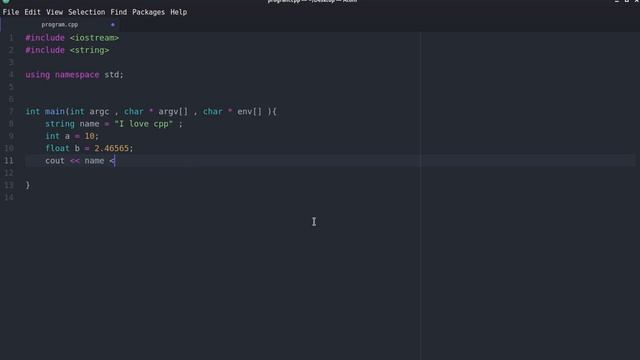The image size is (640, 360).
Task: Click the text <iostream> on line 1
Action: point(94,38)
